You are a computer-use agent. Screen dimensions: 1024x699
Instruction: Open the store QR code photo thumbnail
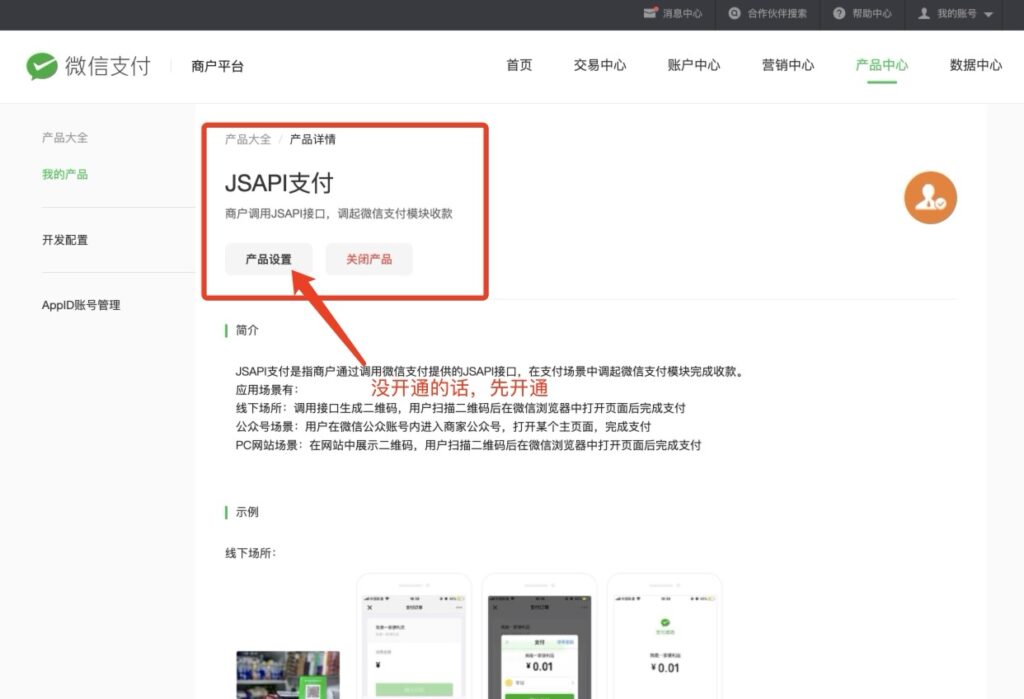(288, 675)
